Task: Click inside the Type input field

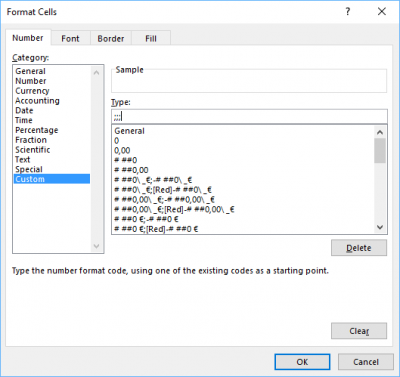Action: pos(249,116)
